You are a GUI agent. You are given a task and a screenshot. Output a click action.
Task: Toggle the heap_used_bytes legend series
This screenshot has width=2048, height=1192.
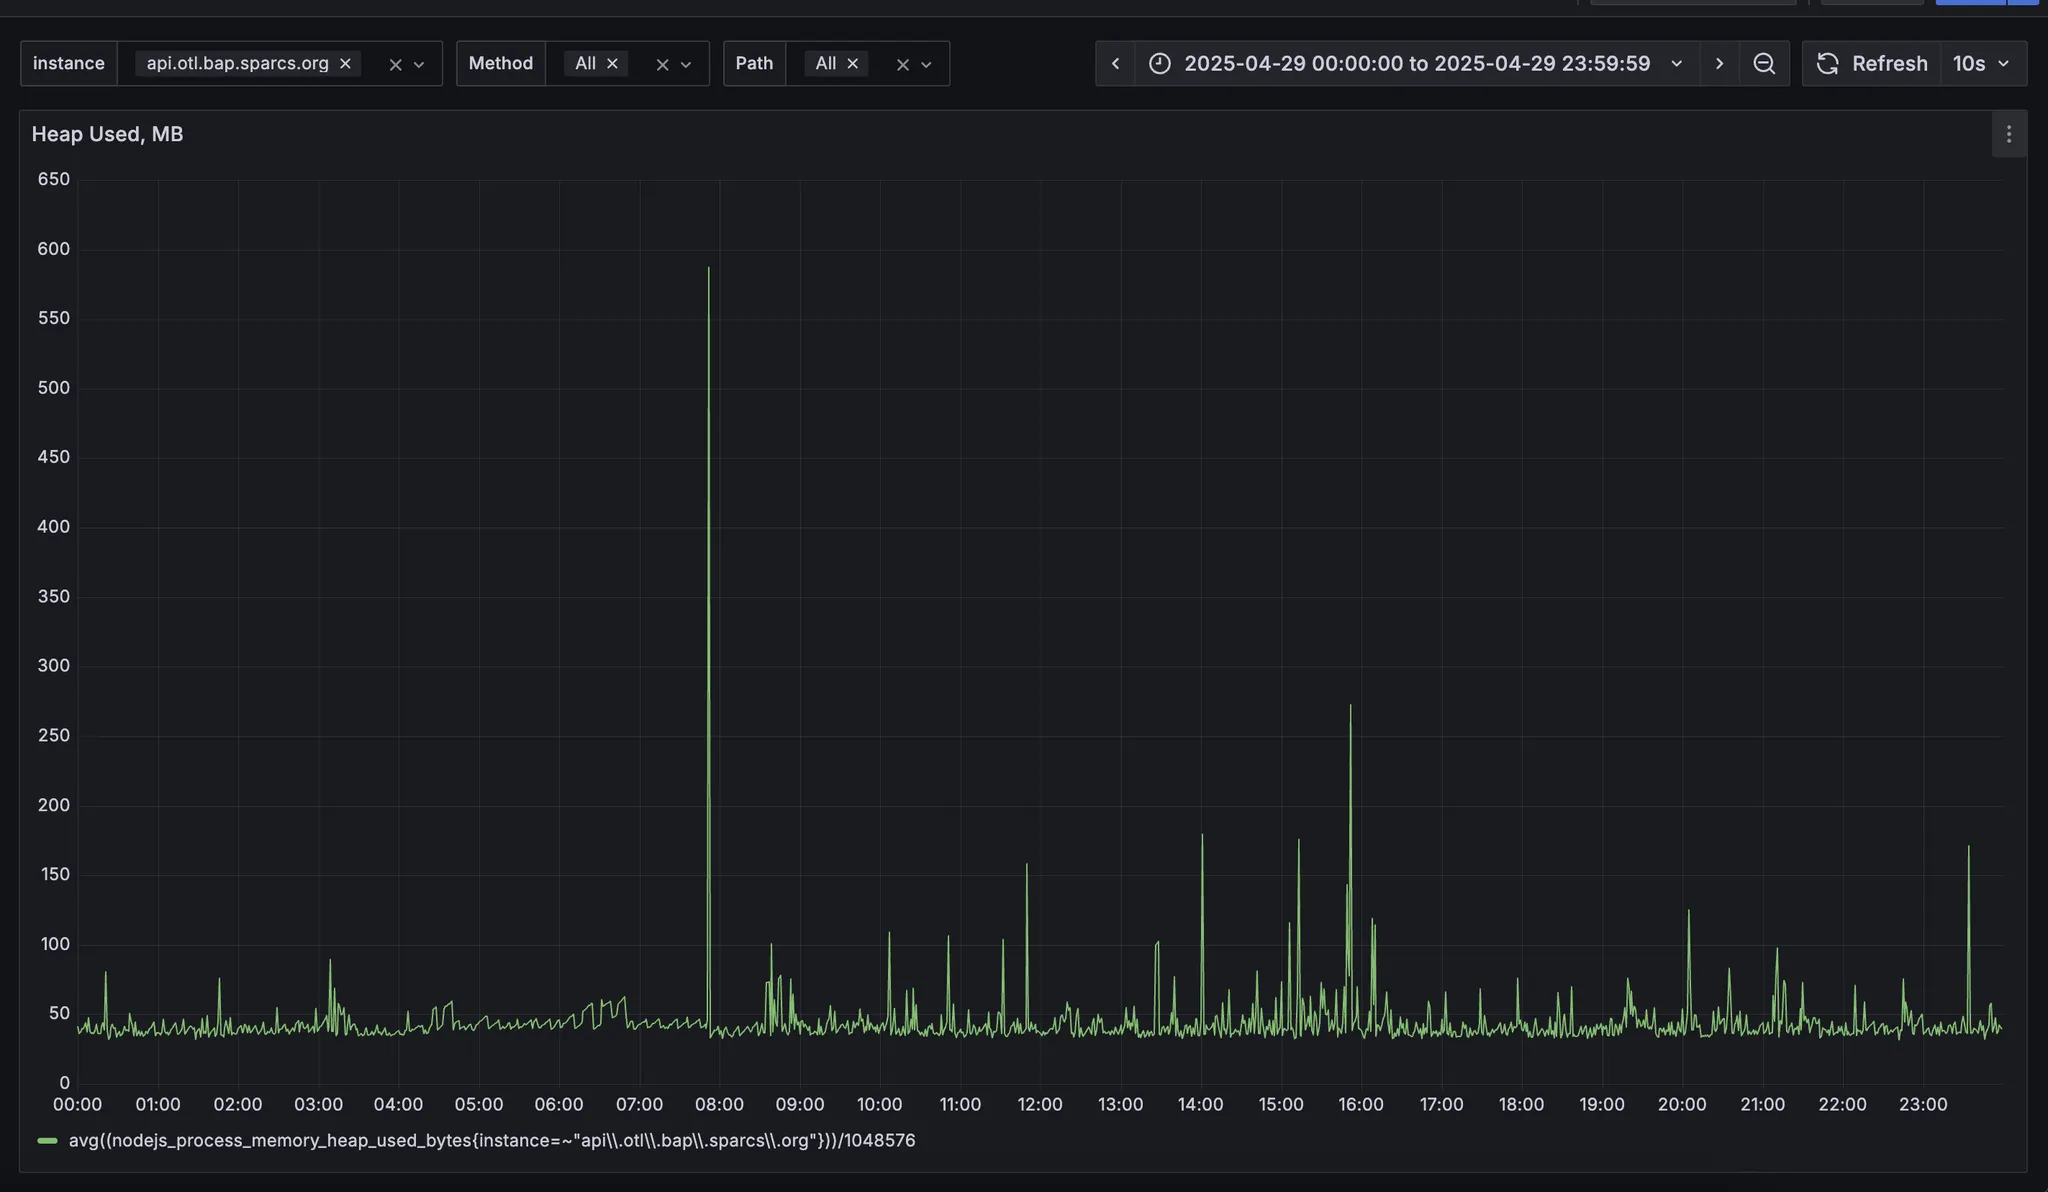[491, 1141]
